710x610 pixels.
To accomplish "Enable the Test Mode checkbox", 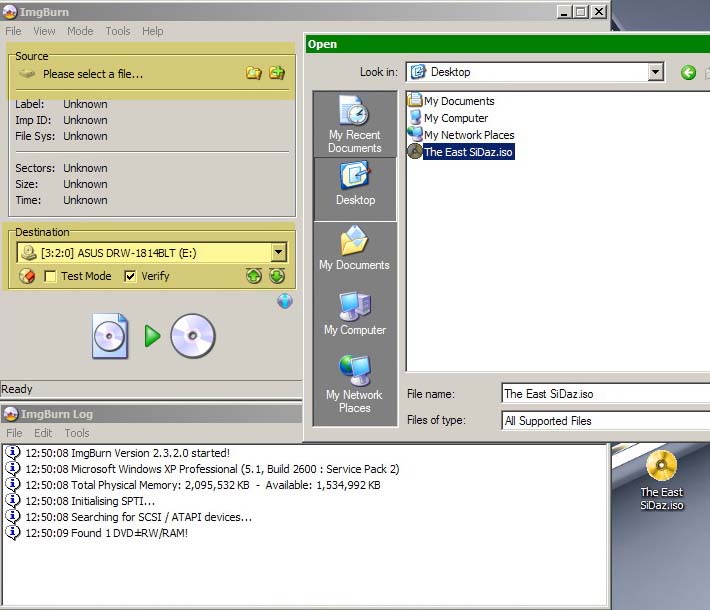I will pyautogui.click(x=50, y=276).
